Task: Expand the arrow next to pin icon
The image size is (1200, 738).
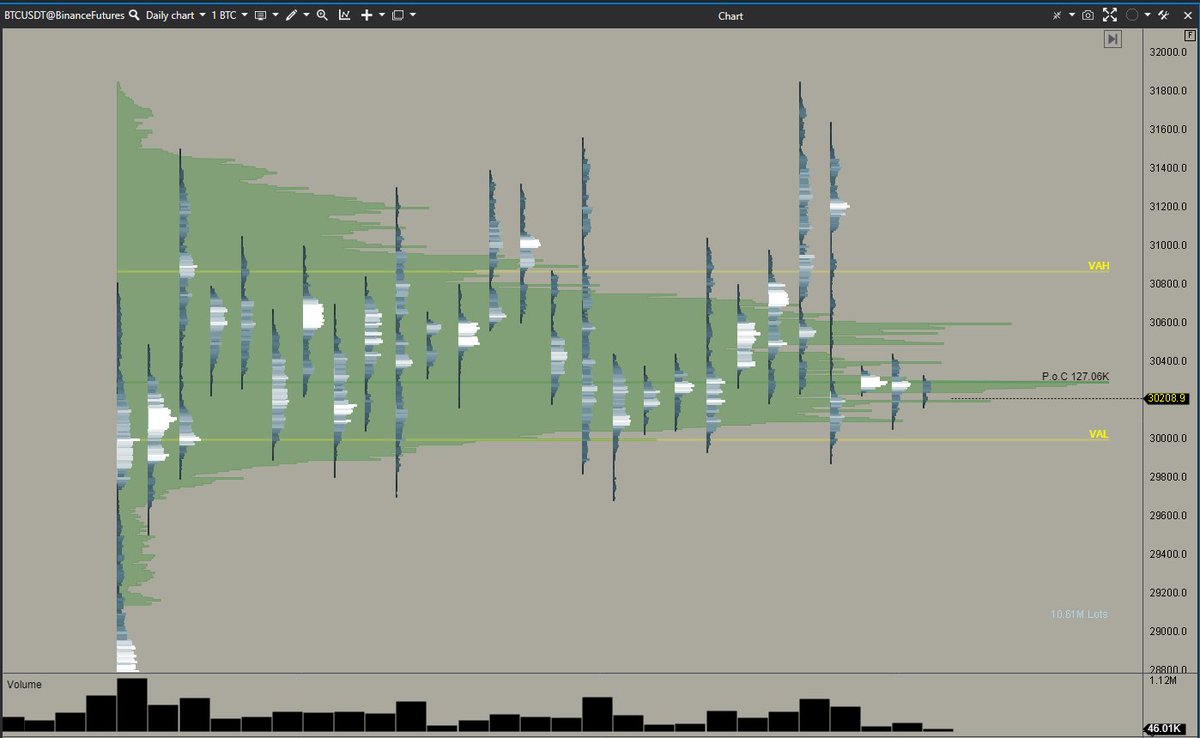Action: point(1072,15)
